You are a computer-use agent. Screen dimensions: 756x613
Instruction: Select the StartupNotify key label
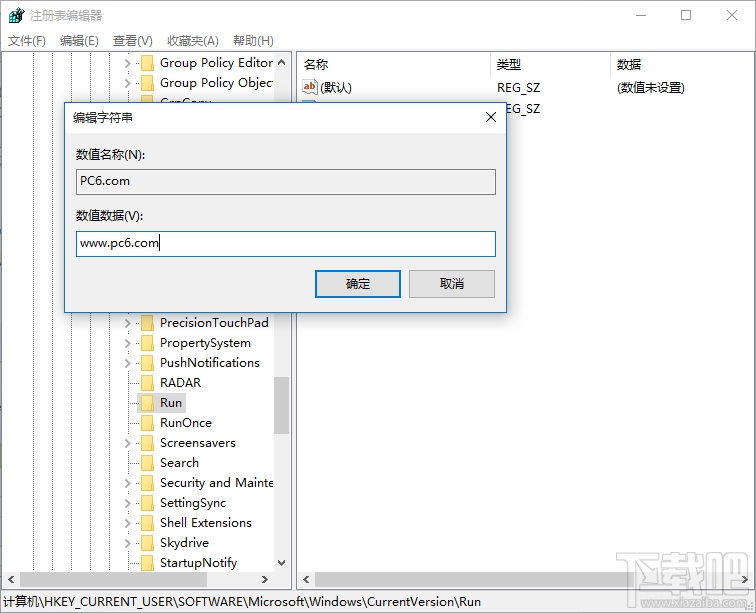(x=199, y=563)
